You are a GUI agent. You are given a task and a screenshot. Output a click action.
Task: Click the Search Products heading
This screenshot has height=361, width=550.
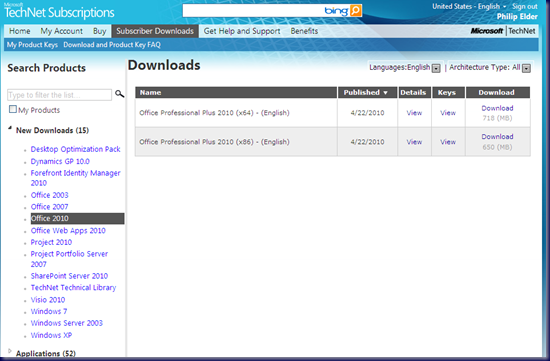click(x=46, y=68)
